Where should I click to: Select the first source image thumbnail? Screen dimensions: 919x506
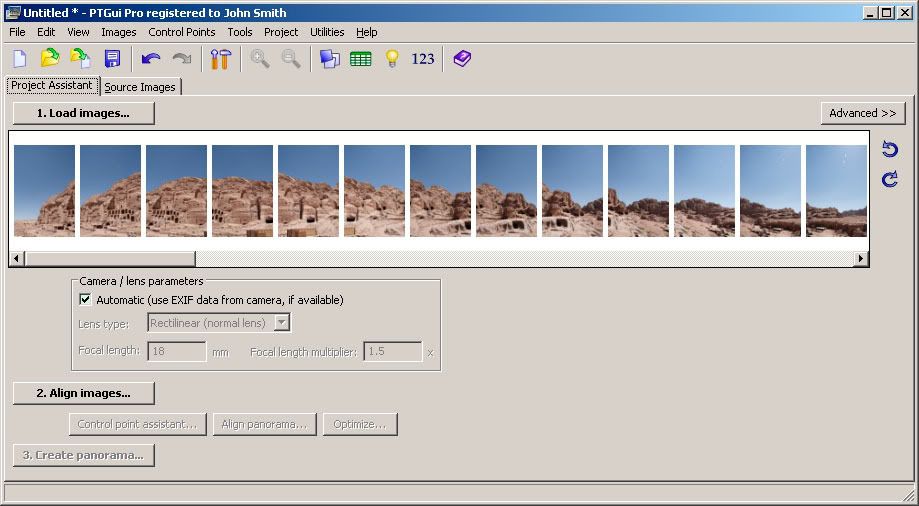(45, 191)
